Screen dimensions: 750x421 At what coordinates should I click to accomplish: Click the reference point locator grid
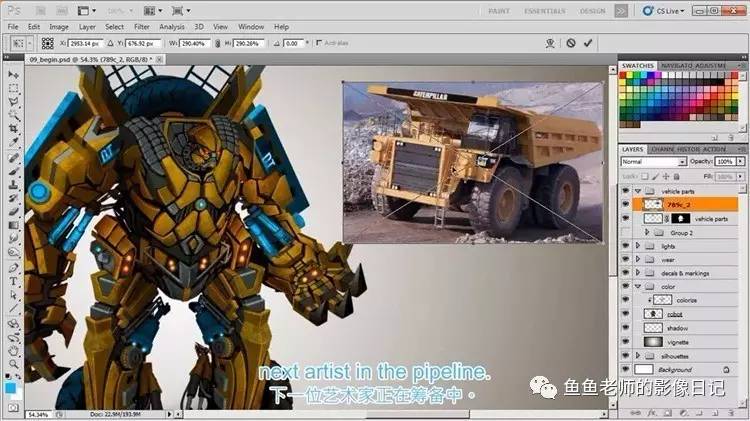[x=47, y=43]
